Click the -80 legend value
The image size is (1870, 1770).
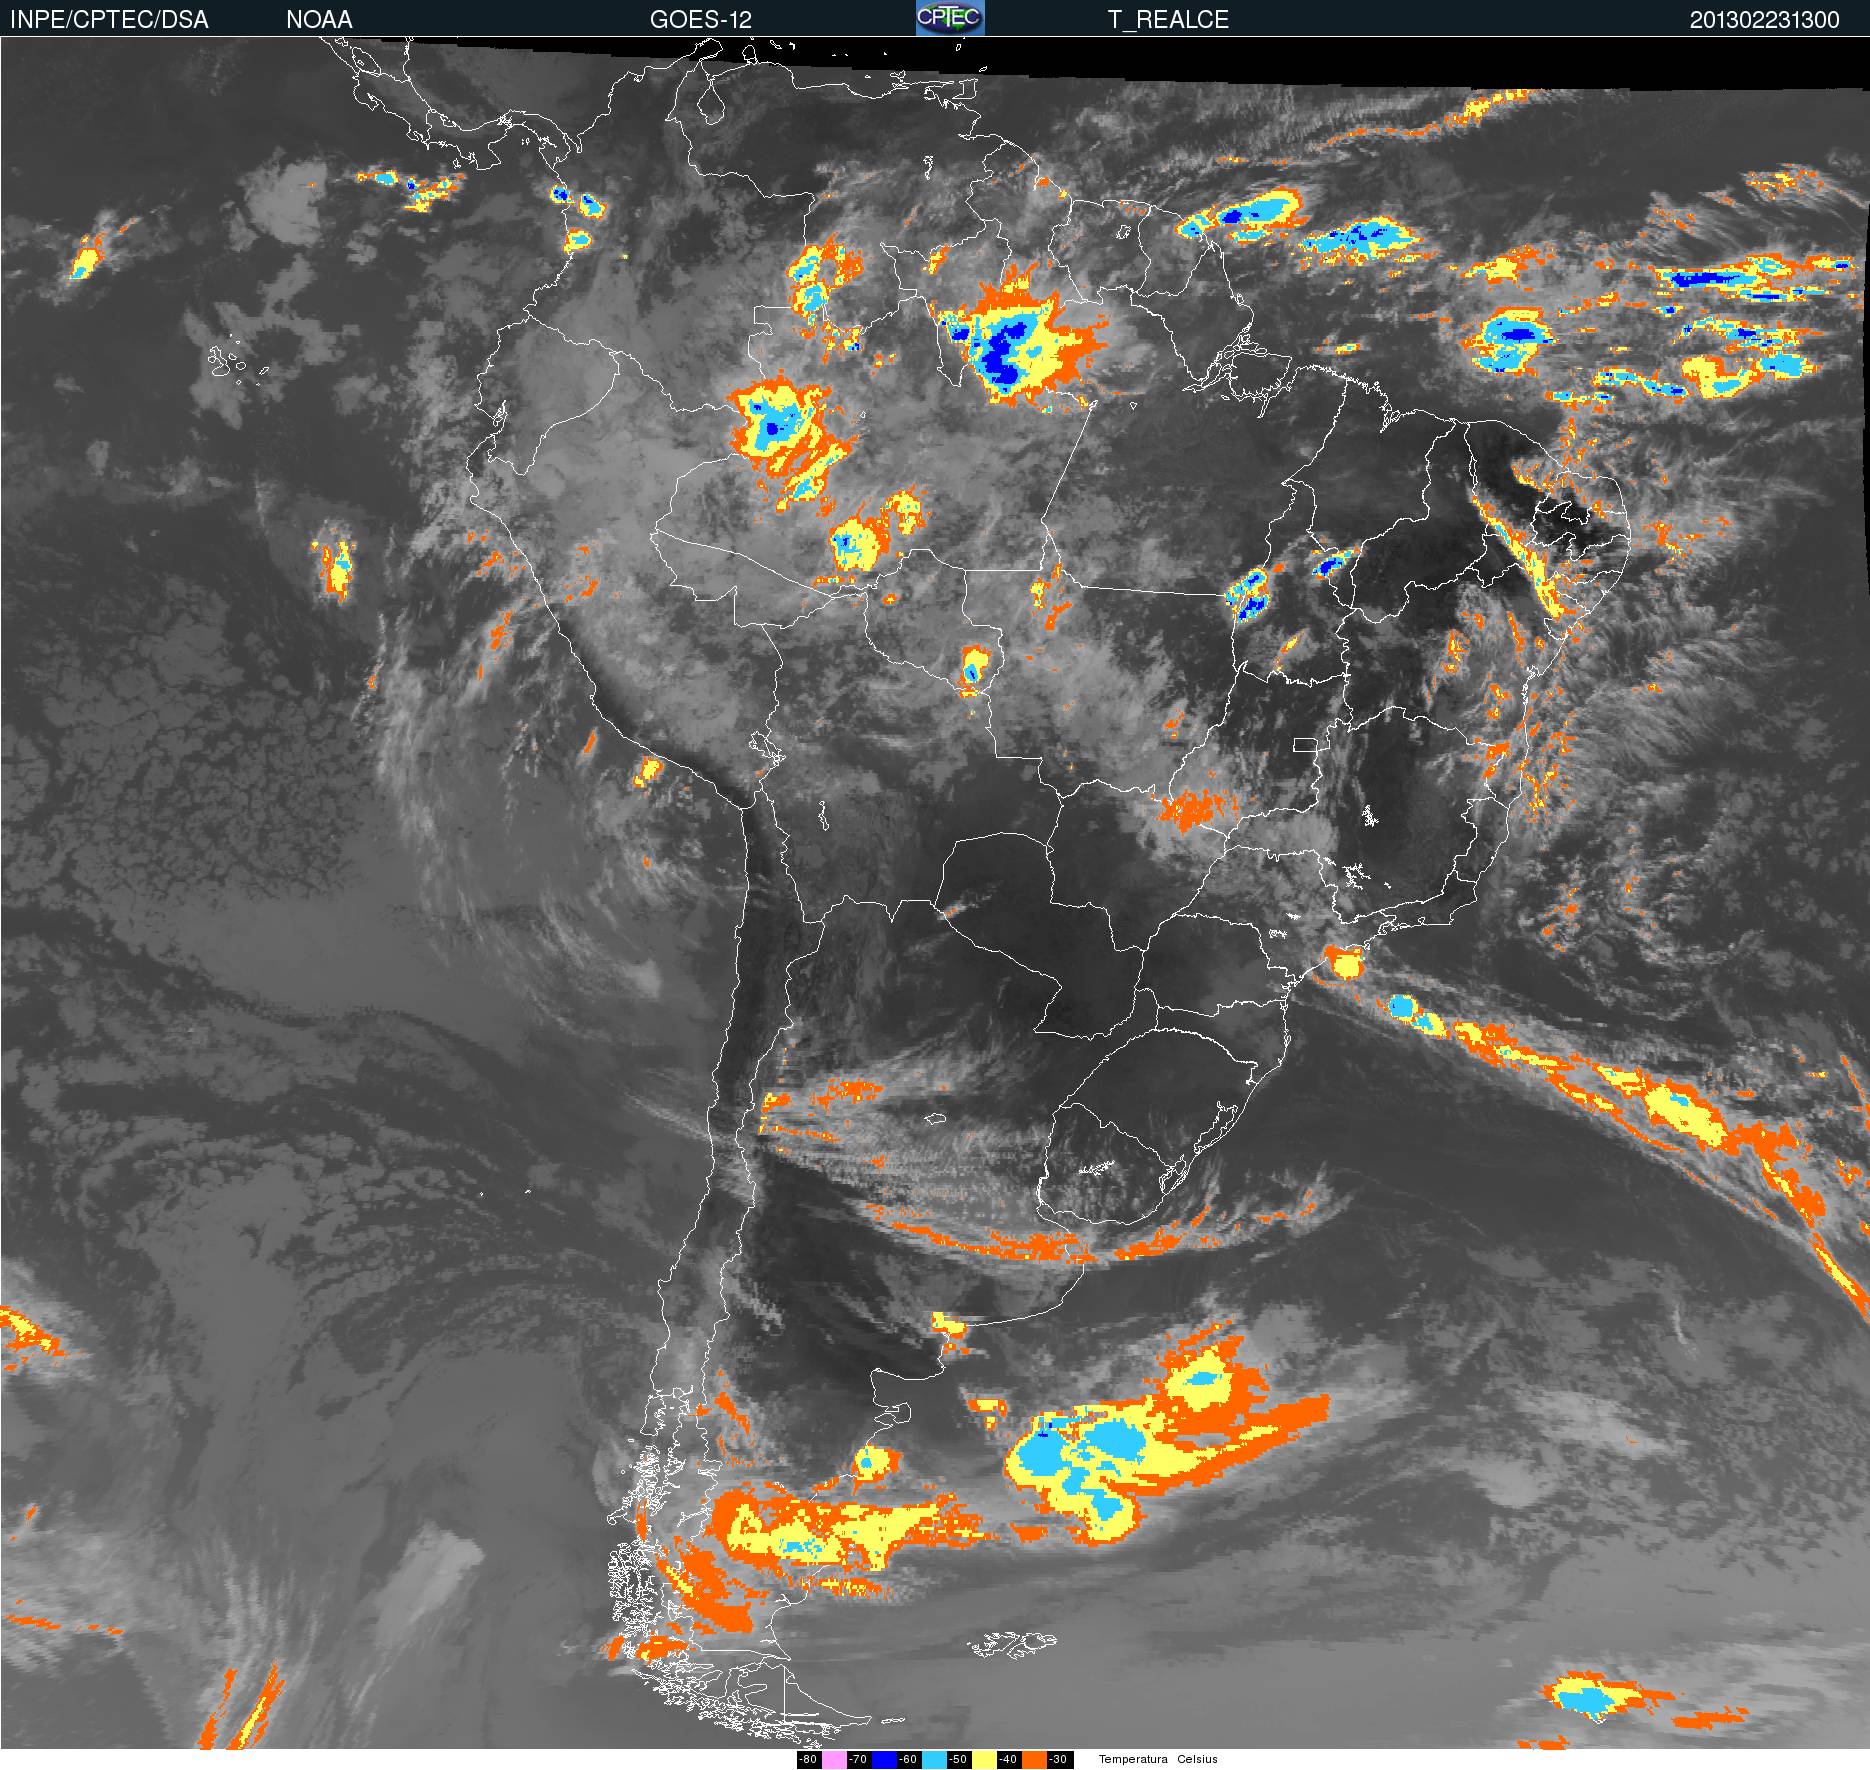pos(808,1759)
